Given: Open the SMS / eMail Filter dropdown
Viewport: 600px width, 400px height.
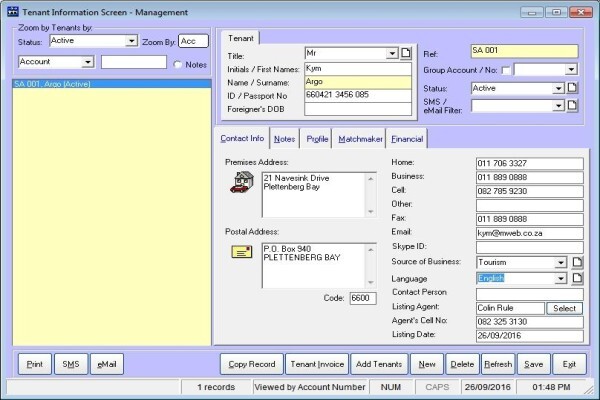Looking at the screenshot, I should coord(559,106).
